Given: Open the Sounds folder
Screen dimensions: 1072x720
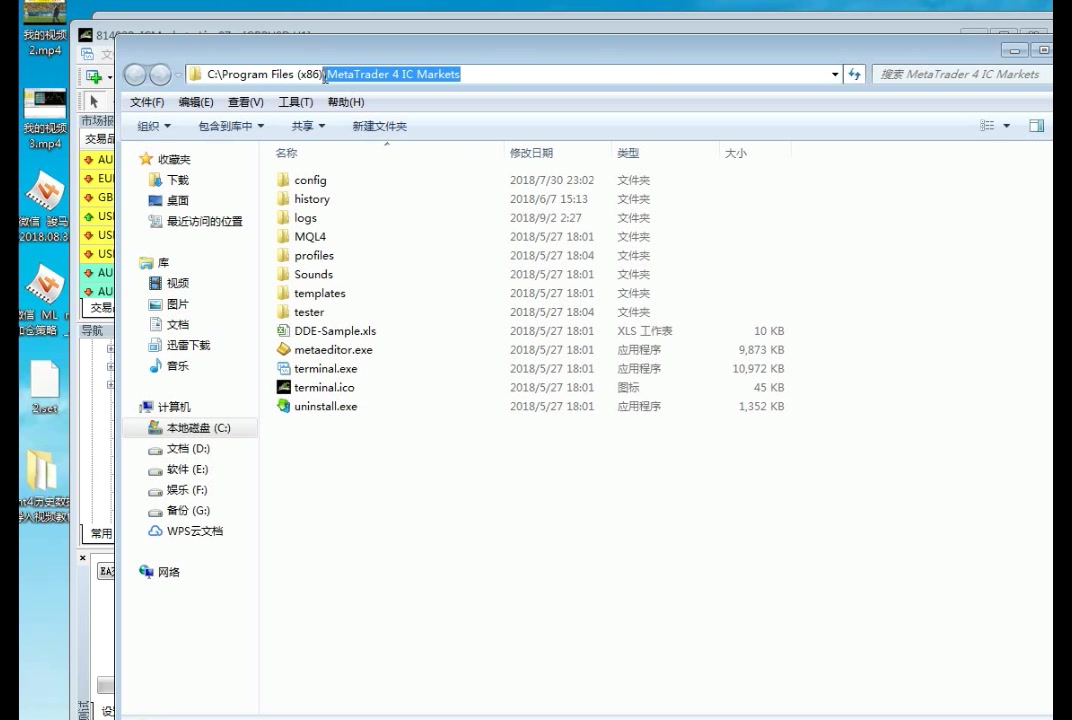Looking at the screenshot, I should (x=314, y=274).
